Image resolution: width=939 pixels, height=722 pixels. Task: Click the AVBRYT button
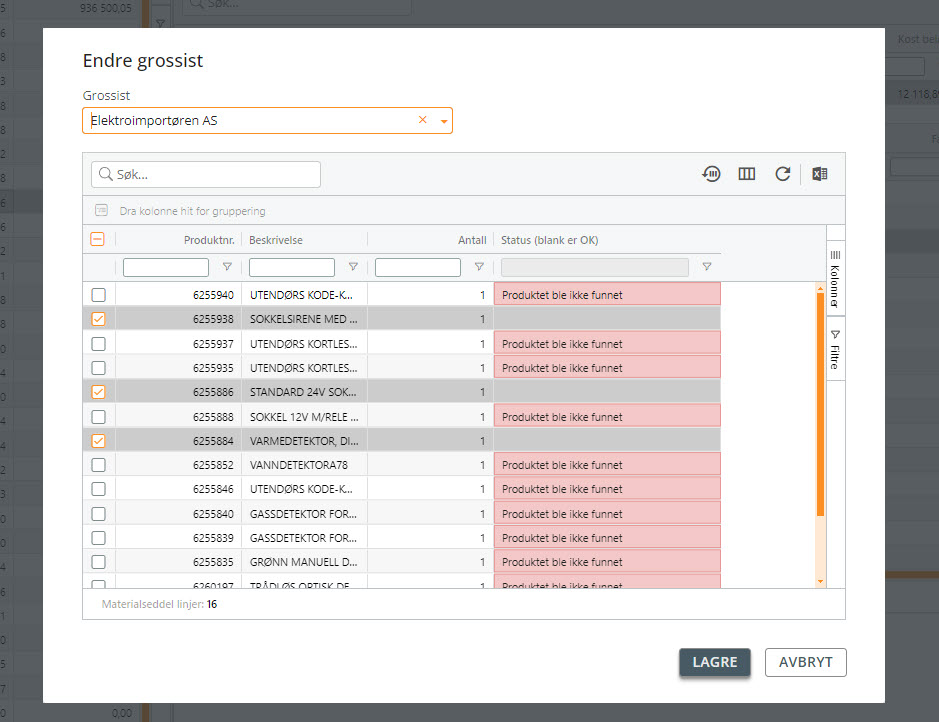[x=805, y=662]
